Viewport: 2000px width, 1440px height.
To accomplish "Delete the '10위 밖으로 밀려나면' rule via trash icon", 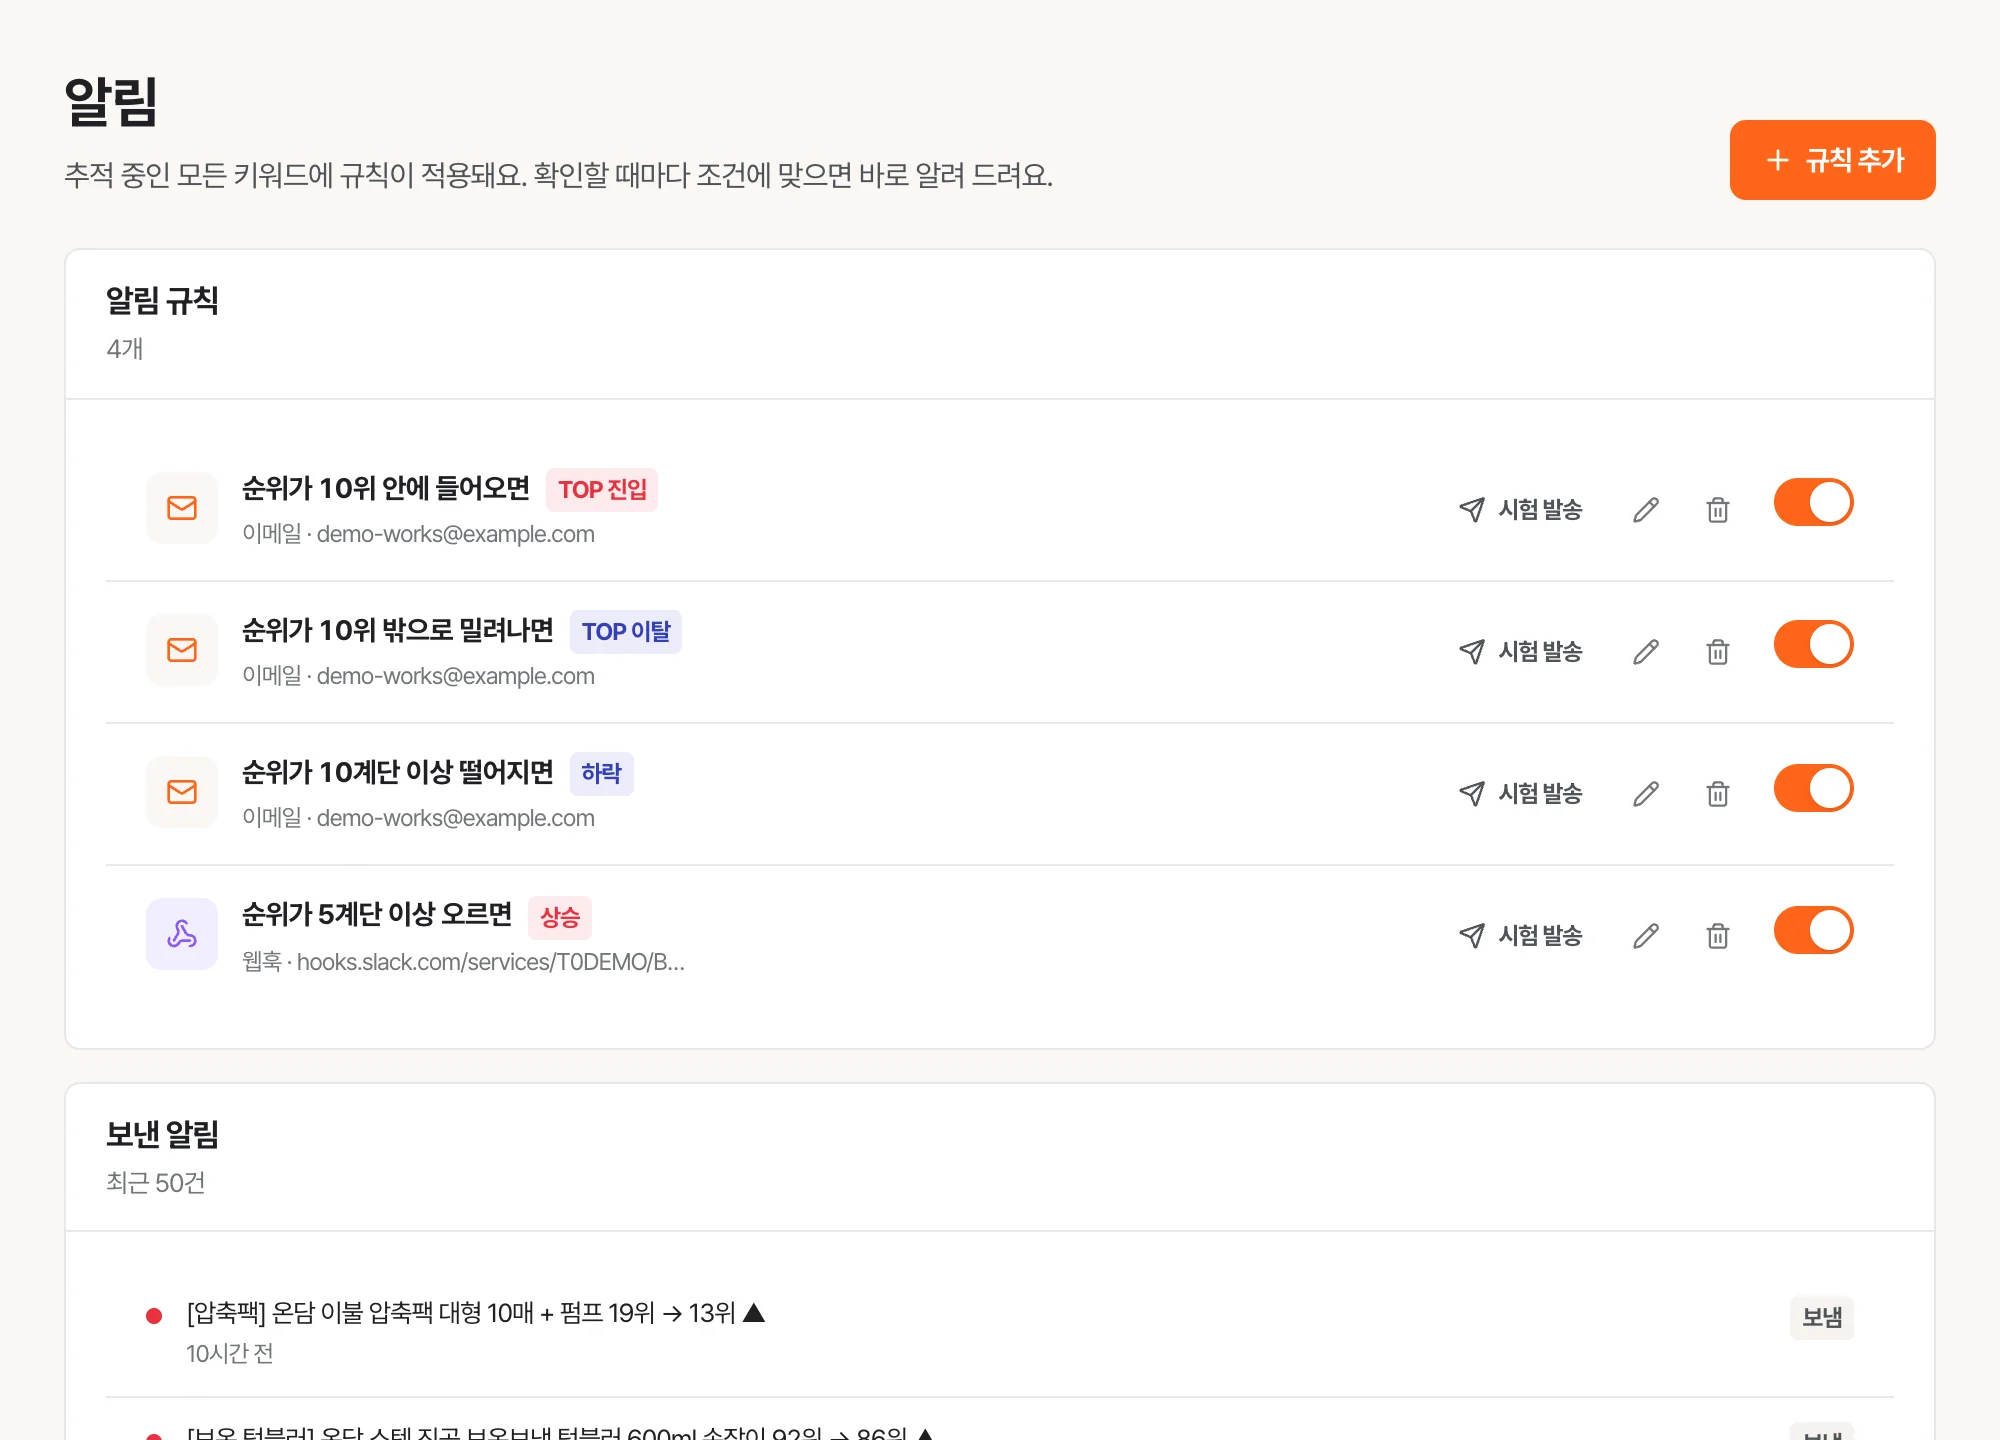I will [1718, 652].
